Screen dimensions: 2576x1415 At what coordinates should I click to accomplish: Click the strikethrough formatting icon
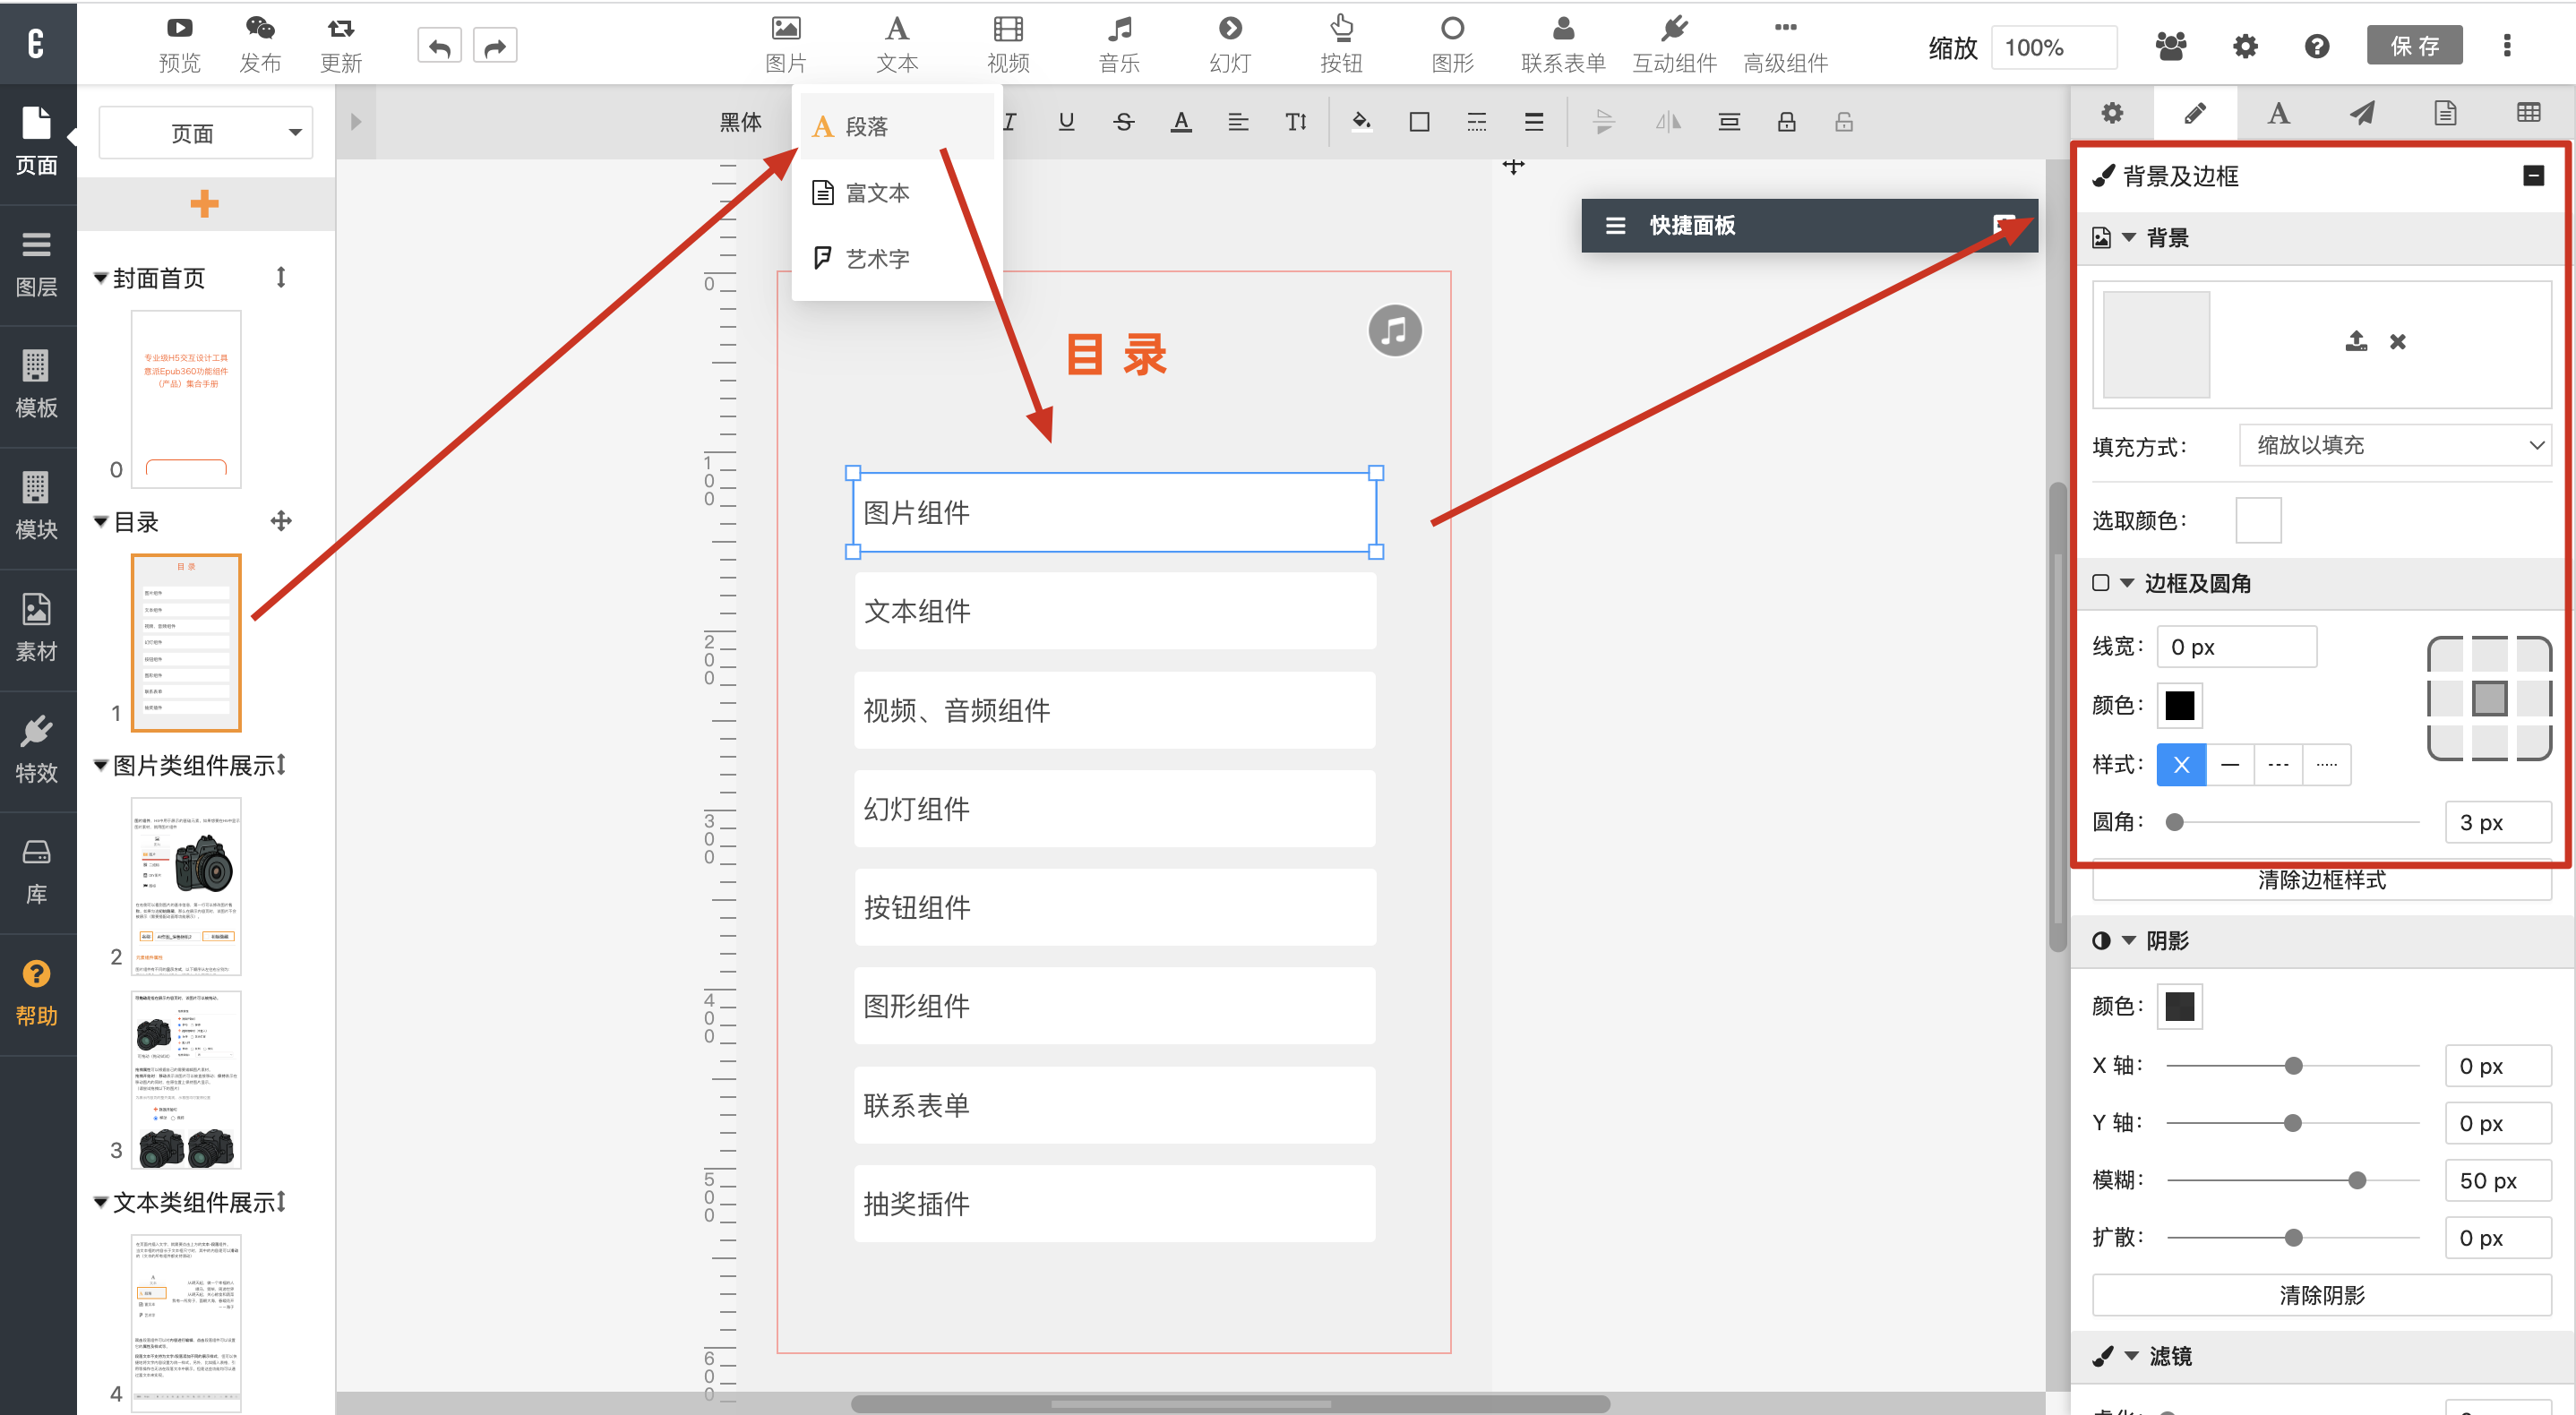pyautogui.click(x=1123, y=122)
